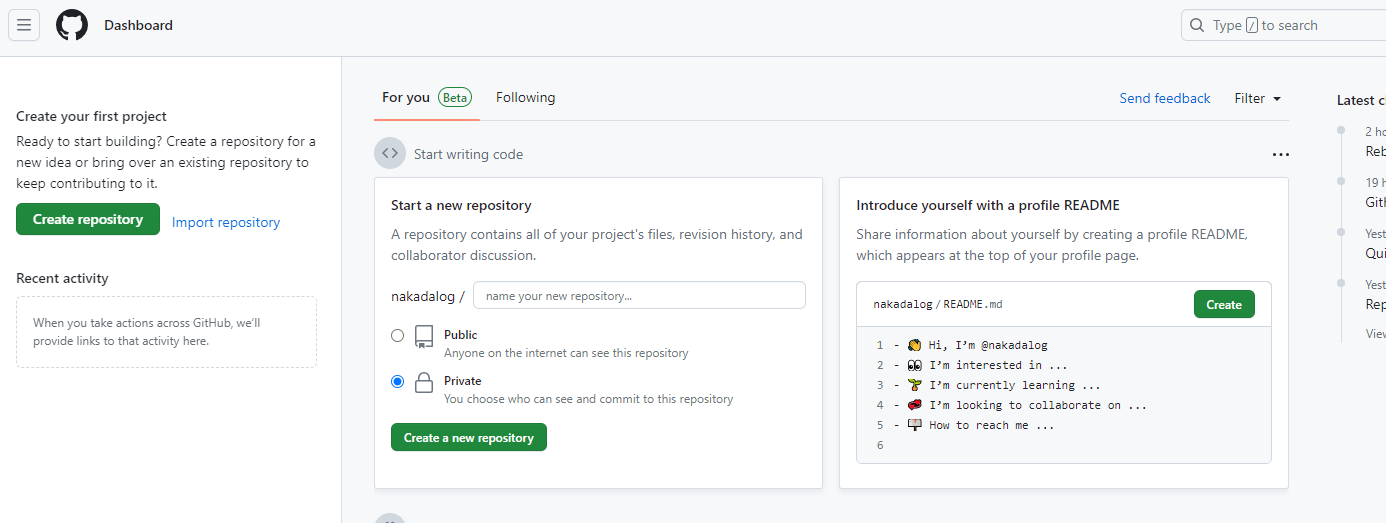Click the Private repository lock icon
1386x523 pixels.
pos(424,382)
